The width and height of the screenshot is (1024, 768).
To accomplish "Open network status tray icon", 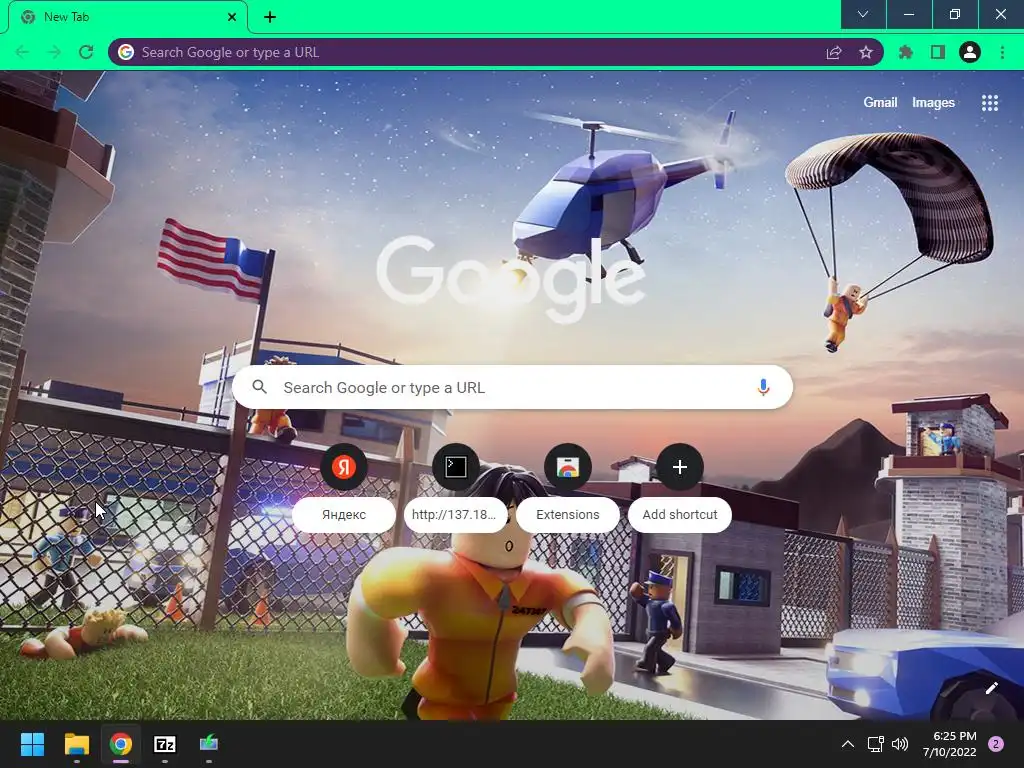I will pyautogui.click(x=875, y=744).
